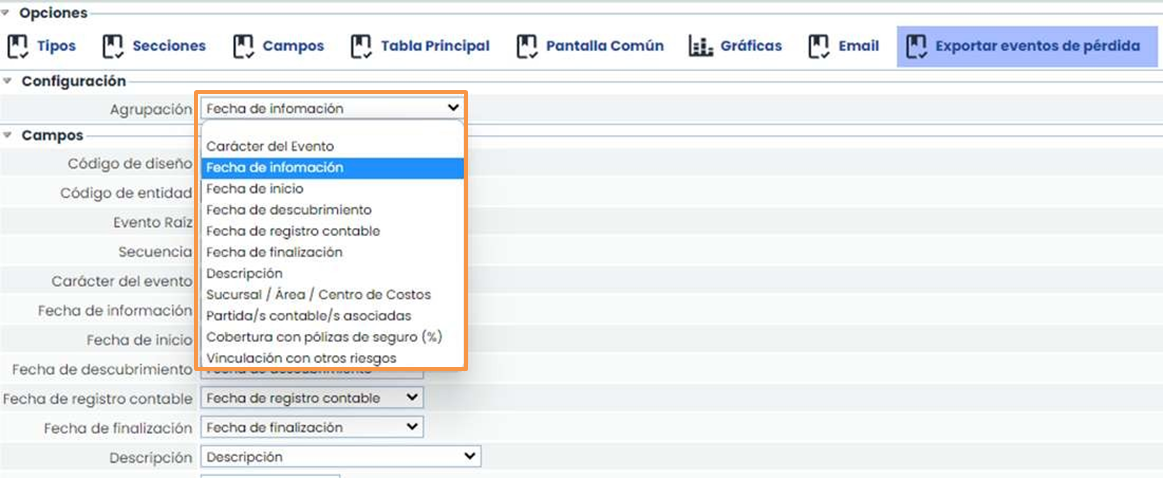Viewport: 1163px width, 478px height.
Task: Open the Fecha de registro contable dropdown
Action: click(312, 398)
